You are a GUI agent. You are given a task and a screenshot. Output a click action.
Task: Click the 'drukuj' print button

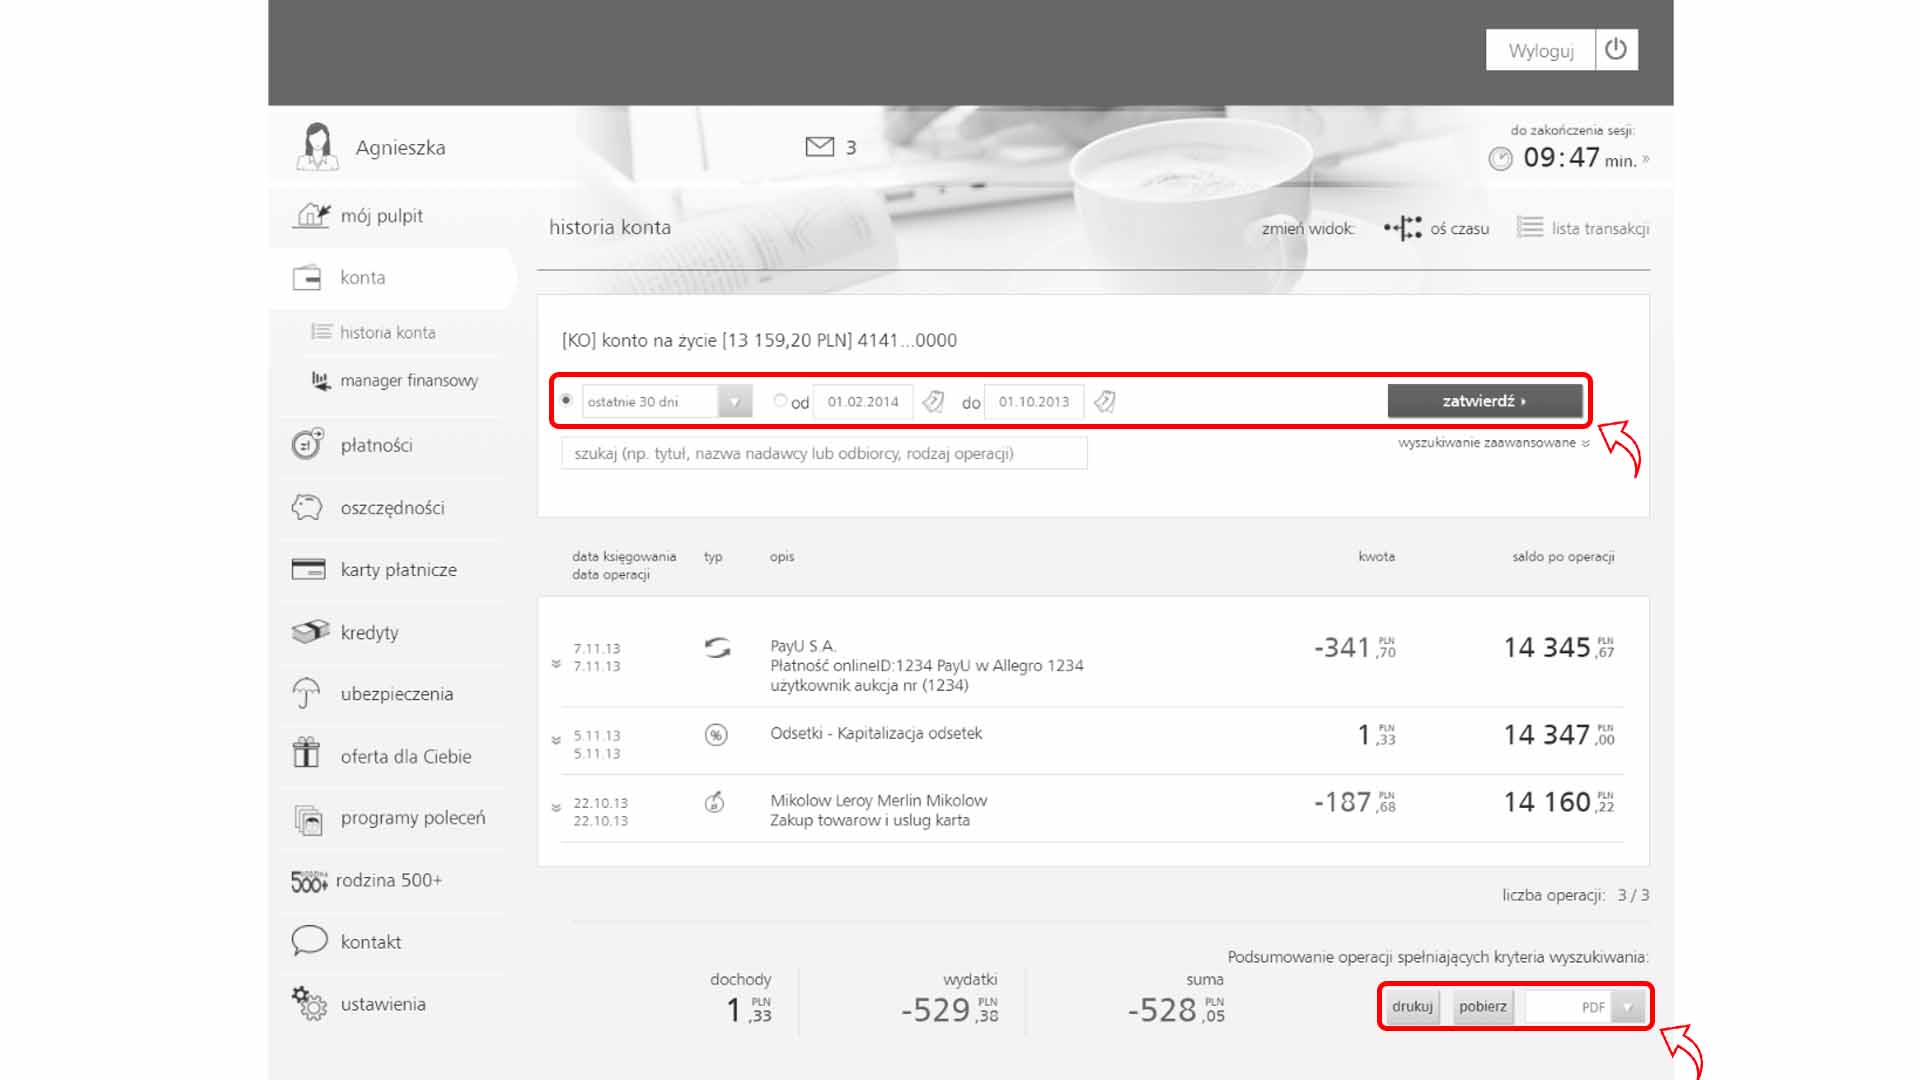(1412, 1007)
